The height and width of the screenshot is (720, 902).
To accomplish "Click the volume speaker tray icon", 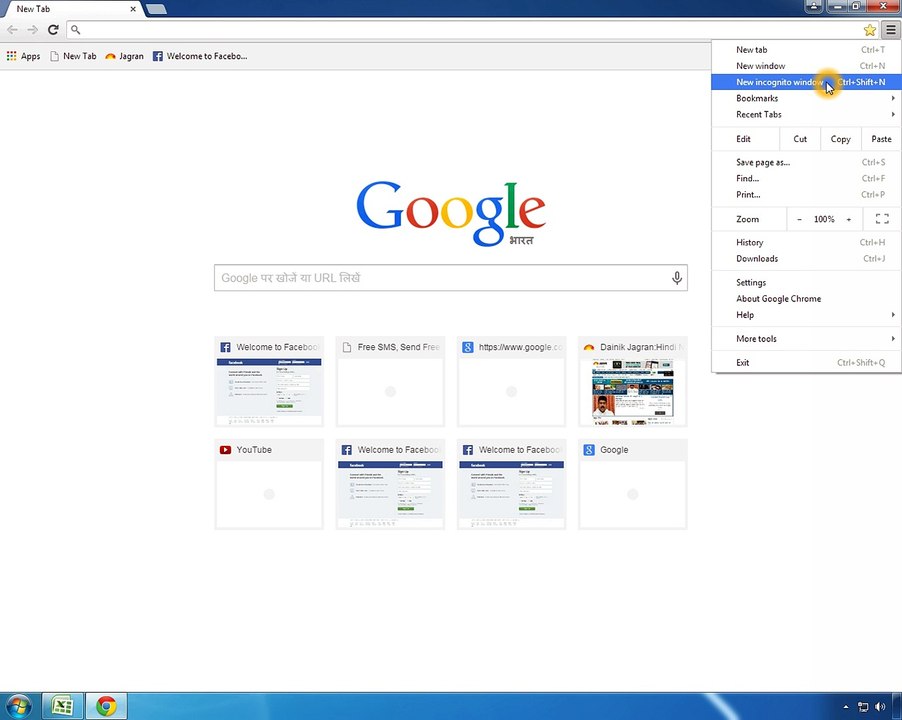I will click(880, 707).
